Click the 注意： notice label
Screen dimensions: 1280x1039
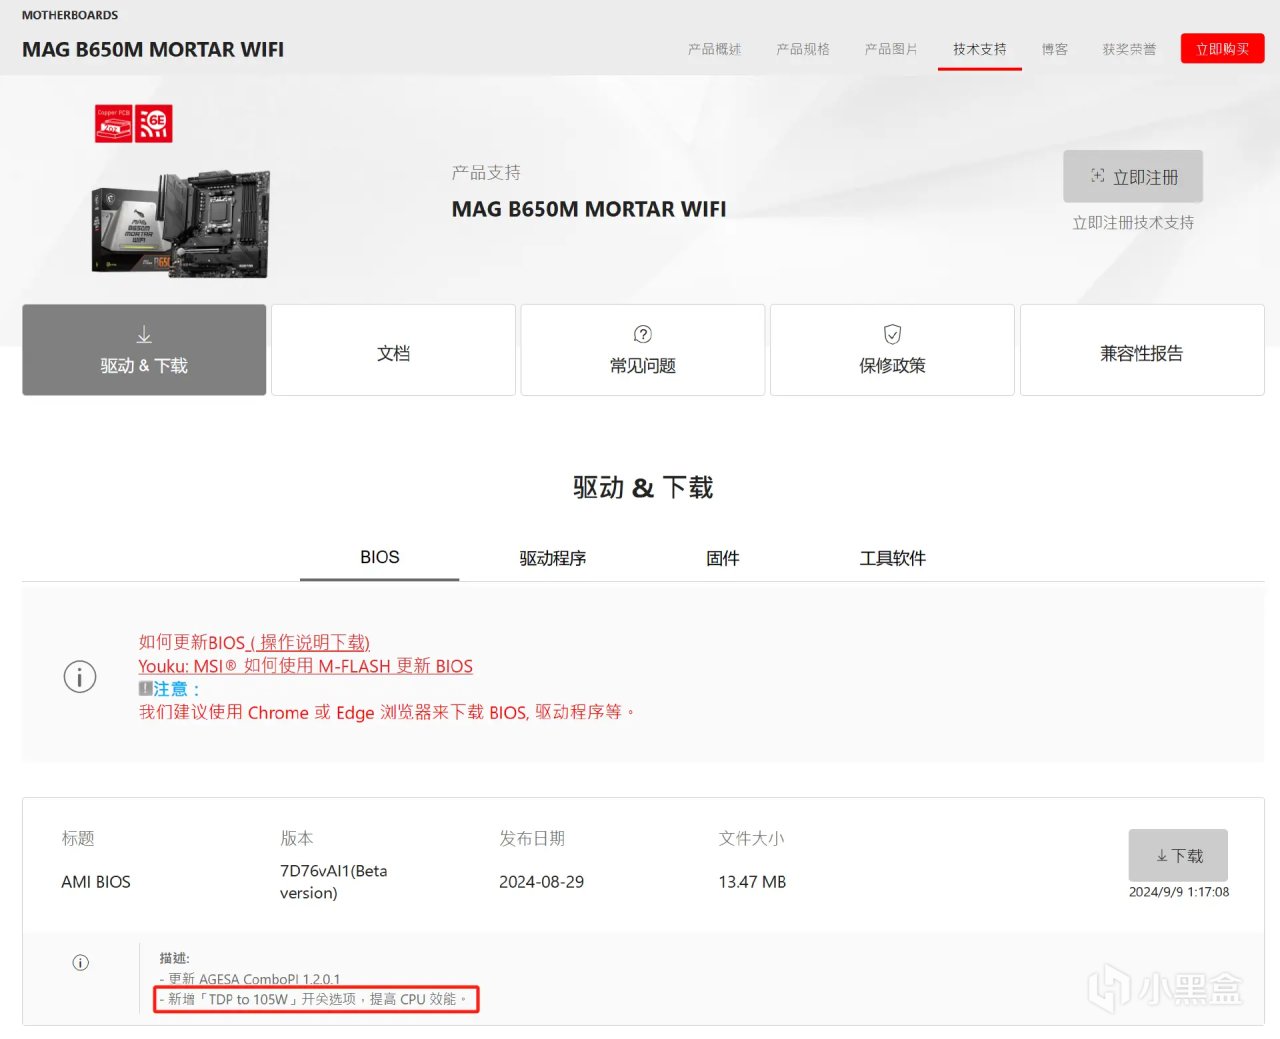(x=176, y=689)
